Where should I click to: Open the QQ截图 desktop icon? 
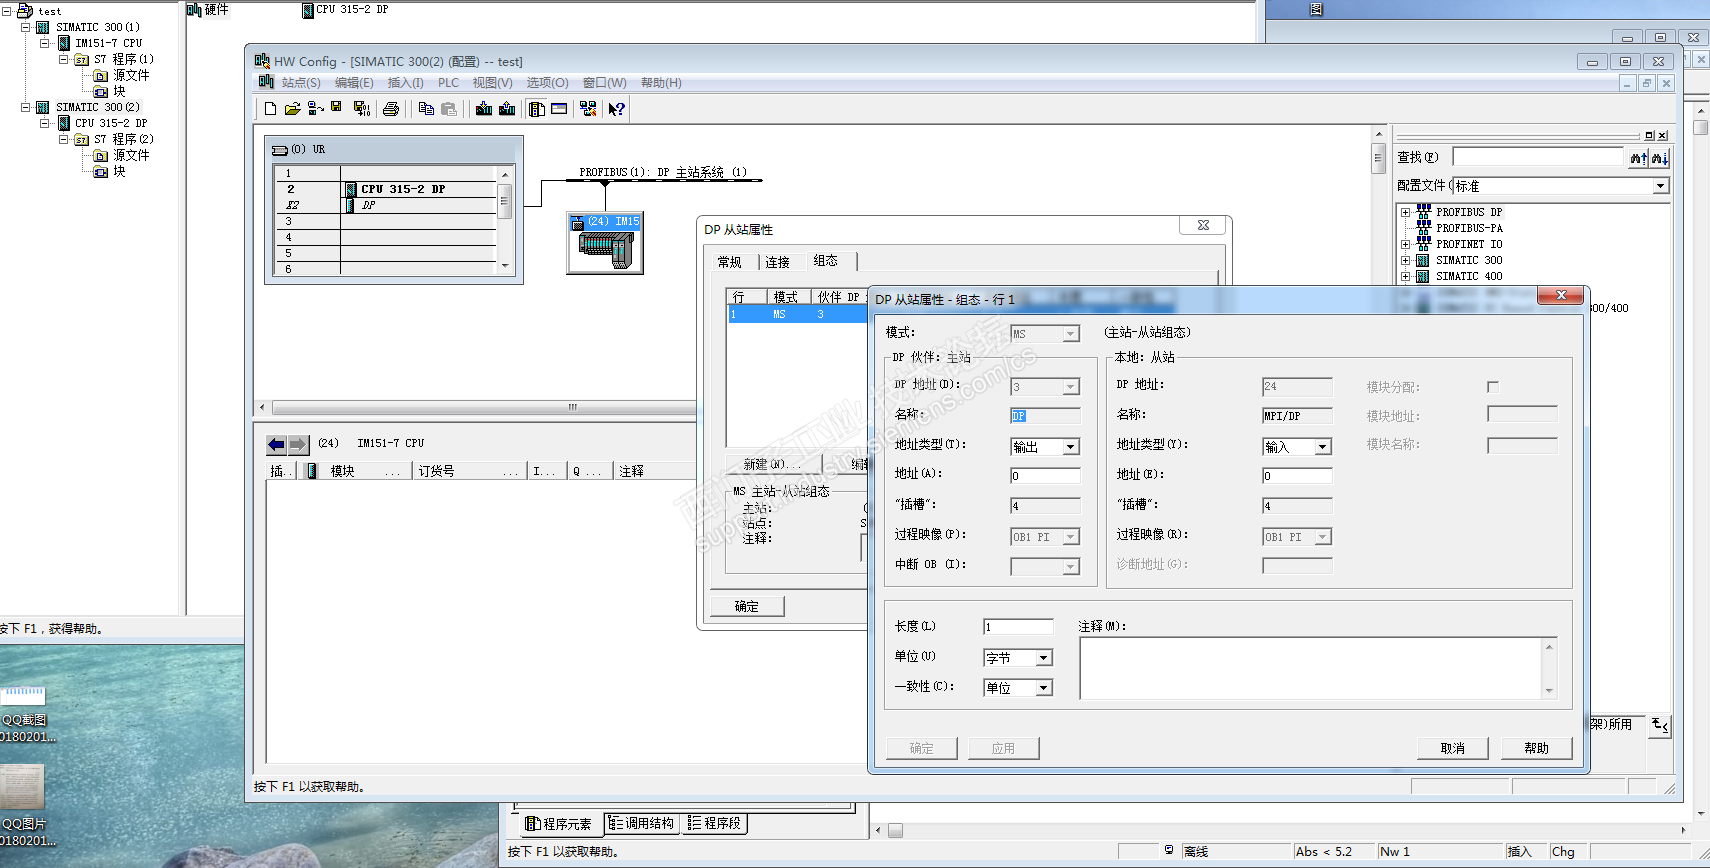pos(22,696)
